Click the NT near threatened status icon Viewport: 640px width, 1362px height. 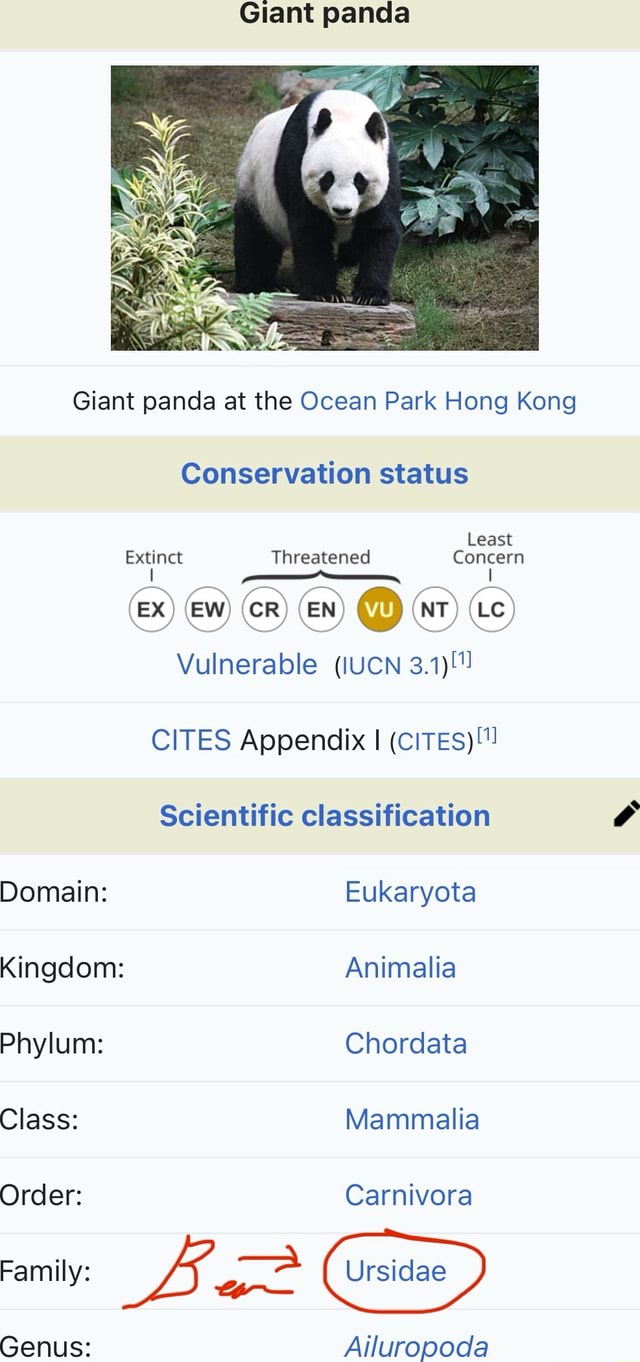pyautogui.click(x=434, y=609)
